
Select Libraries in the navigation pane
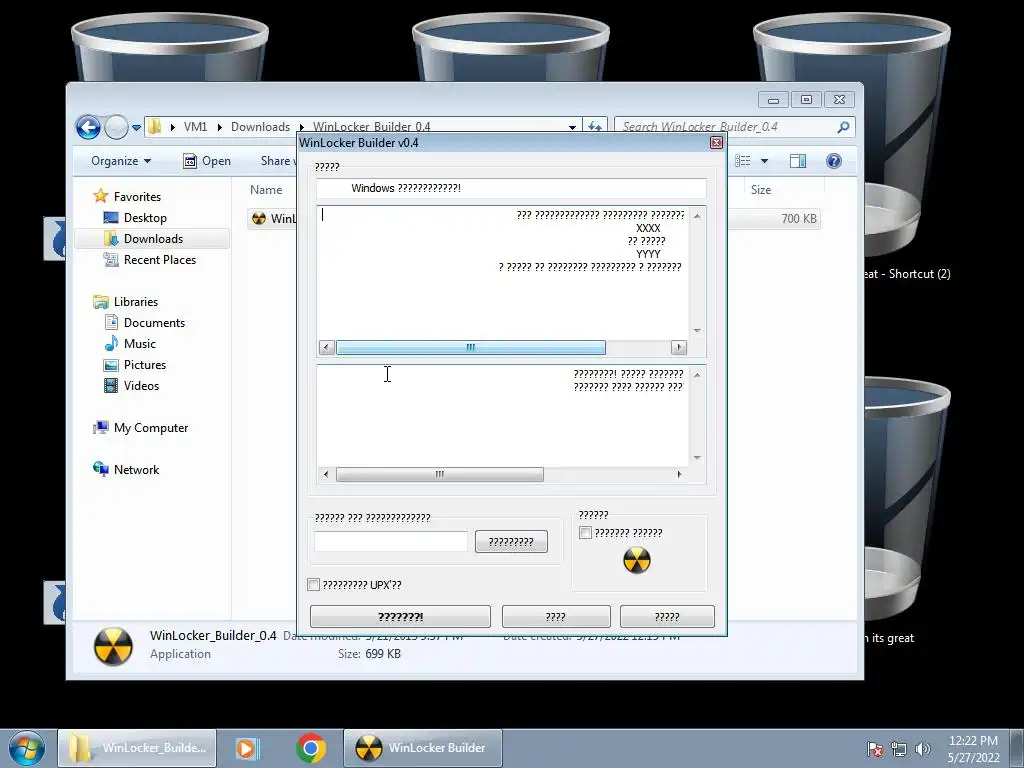pos(135,302)
